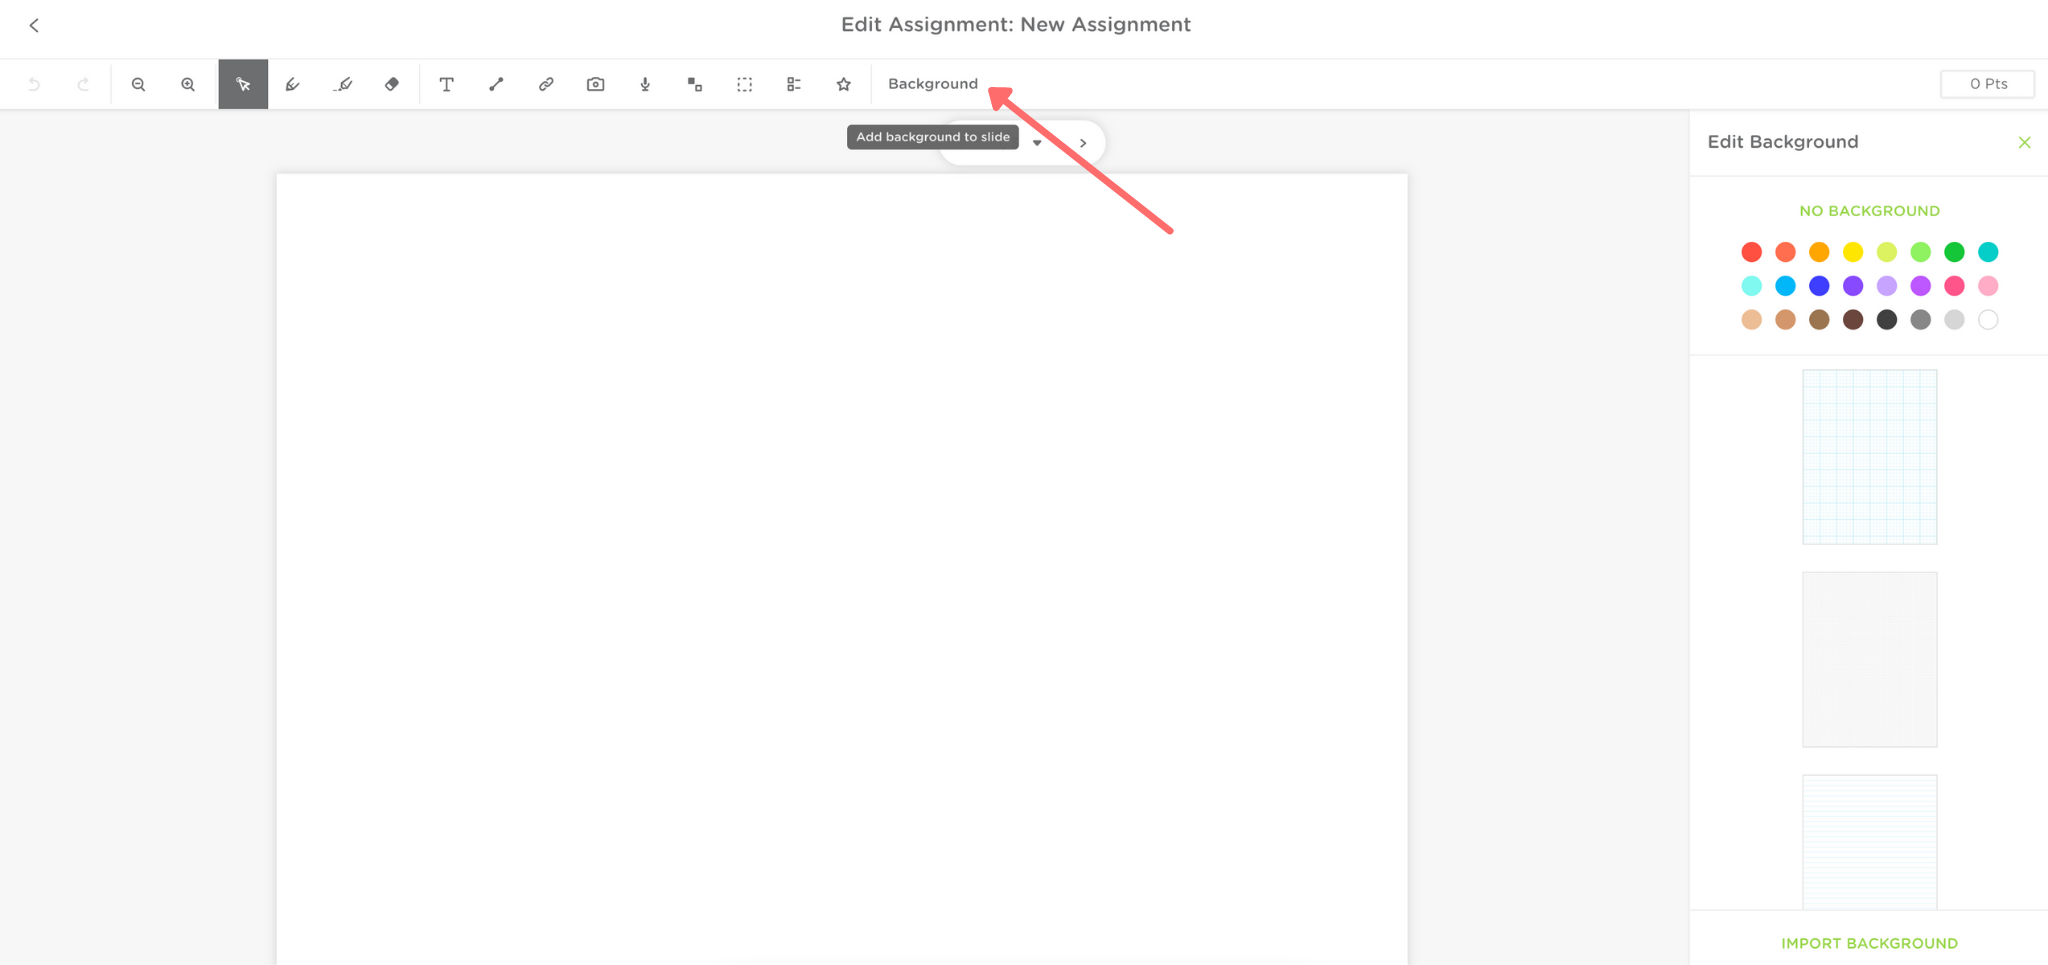Select the Pen drawing tool
Screen dimensions: 2048x965
point(293,84)
